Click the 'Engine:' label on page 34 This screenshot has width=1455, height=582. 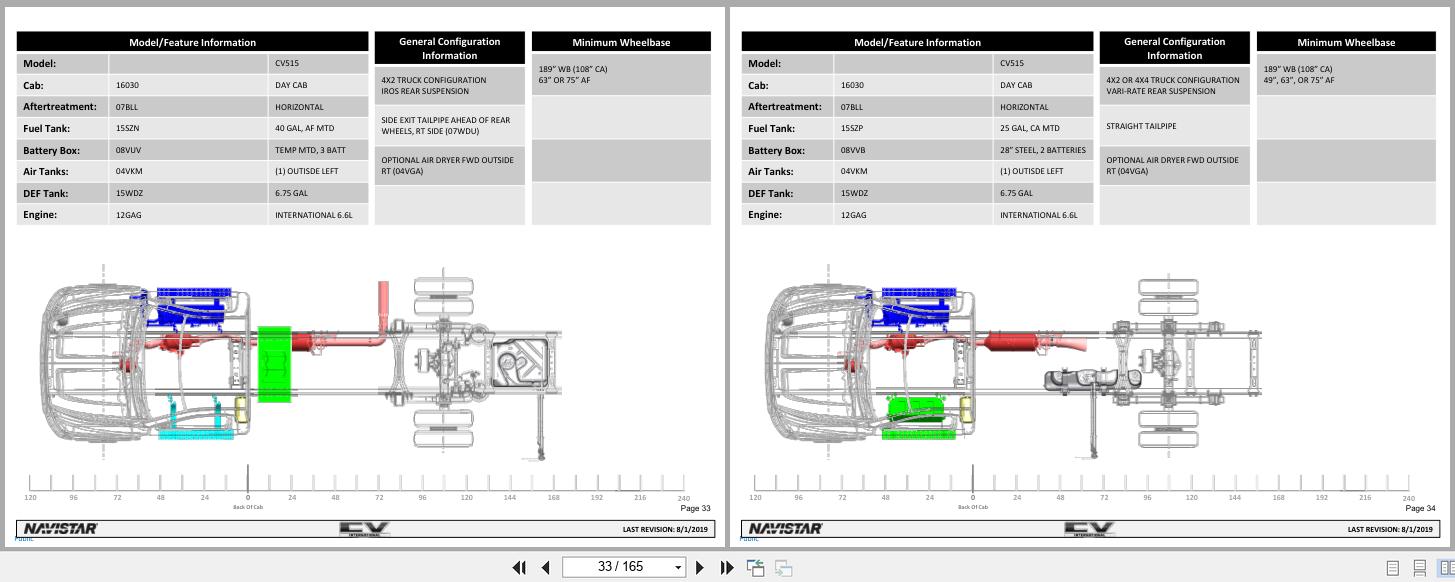click(x=765, y=214)
